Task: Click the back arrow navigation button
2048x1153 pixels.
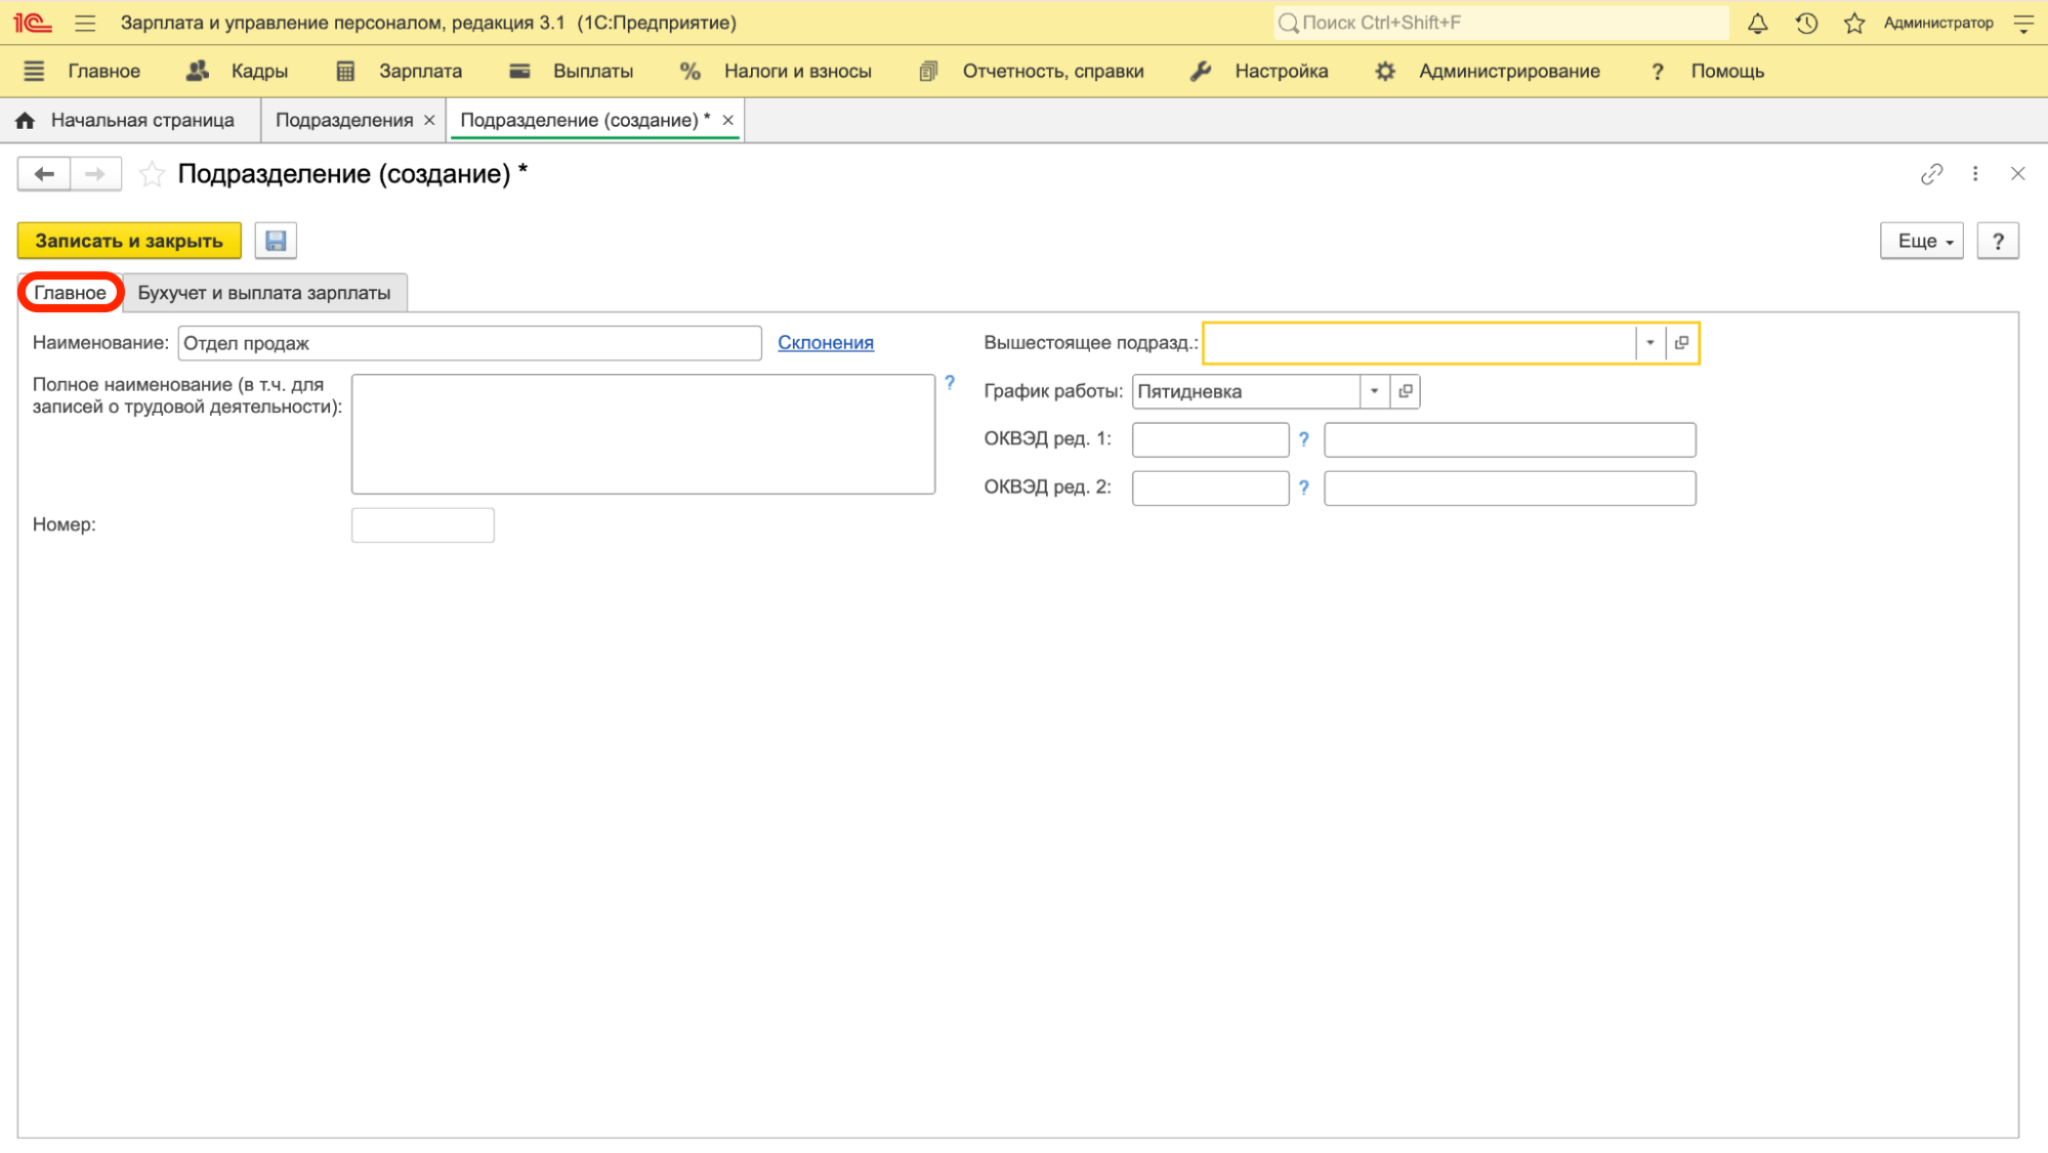Action: click(x=44, y=174)
